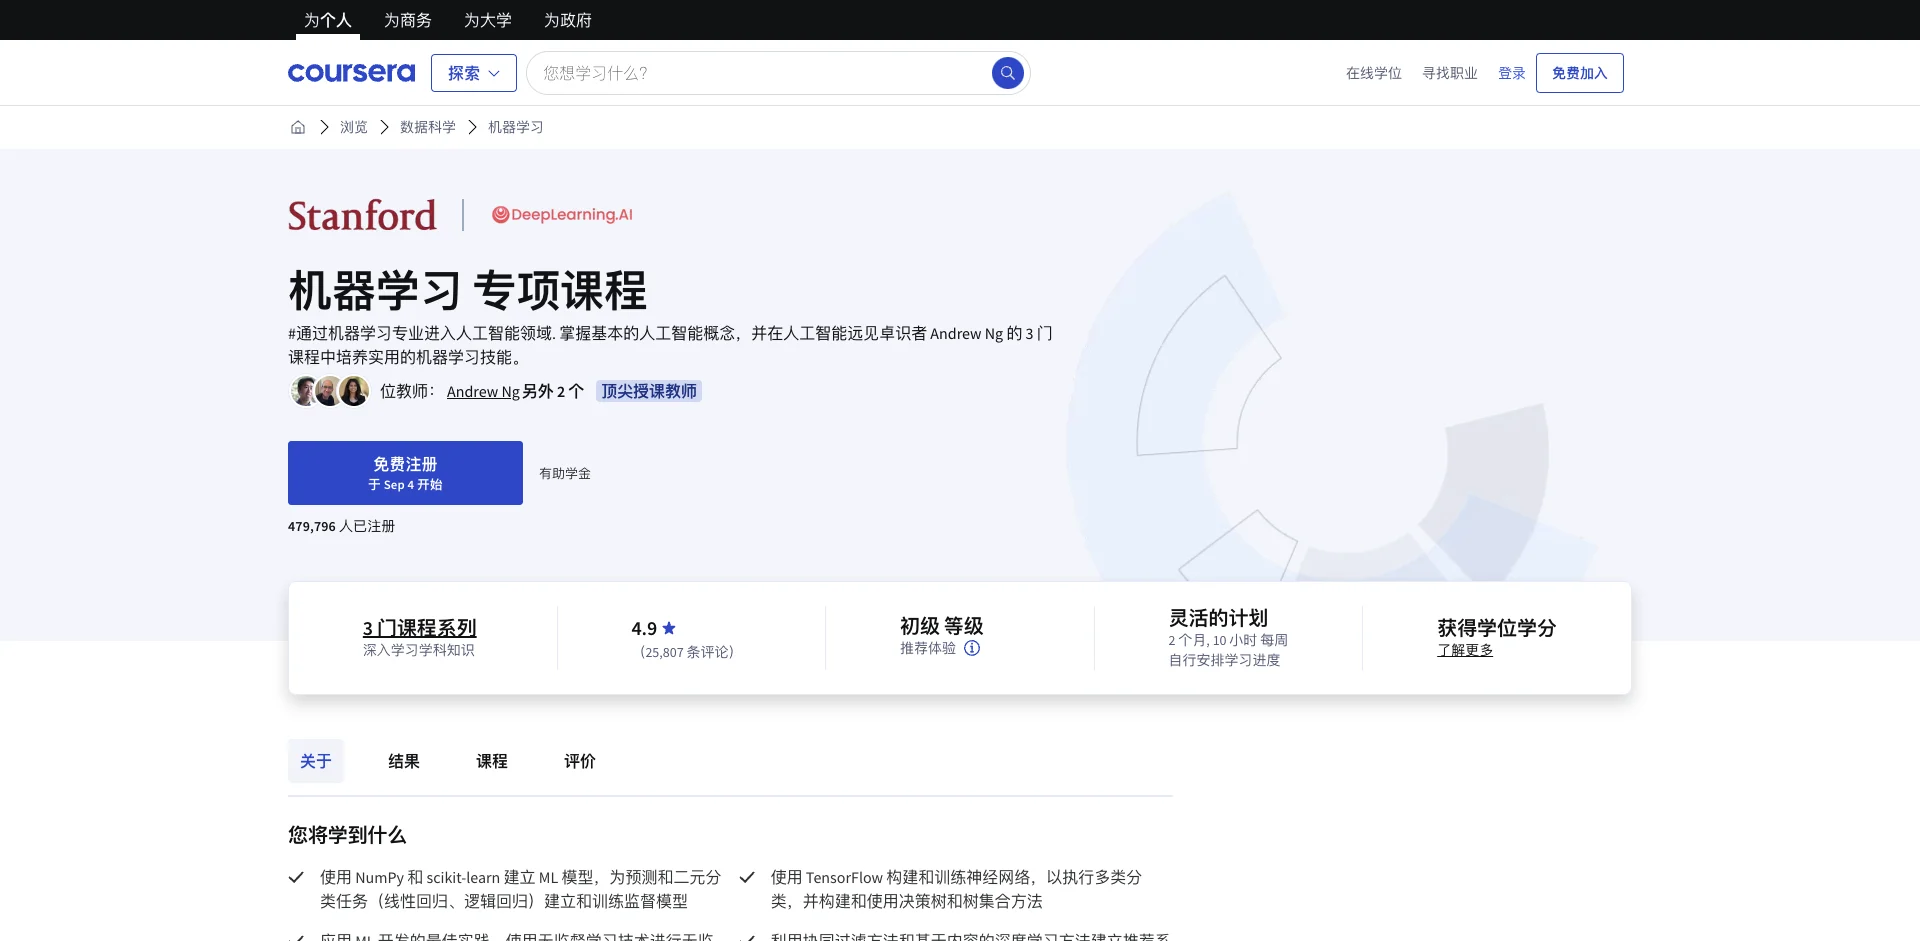Select the 为大学 top tab

[488, 20]
